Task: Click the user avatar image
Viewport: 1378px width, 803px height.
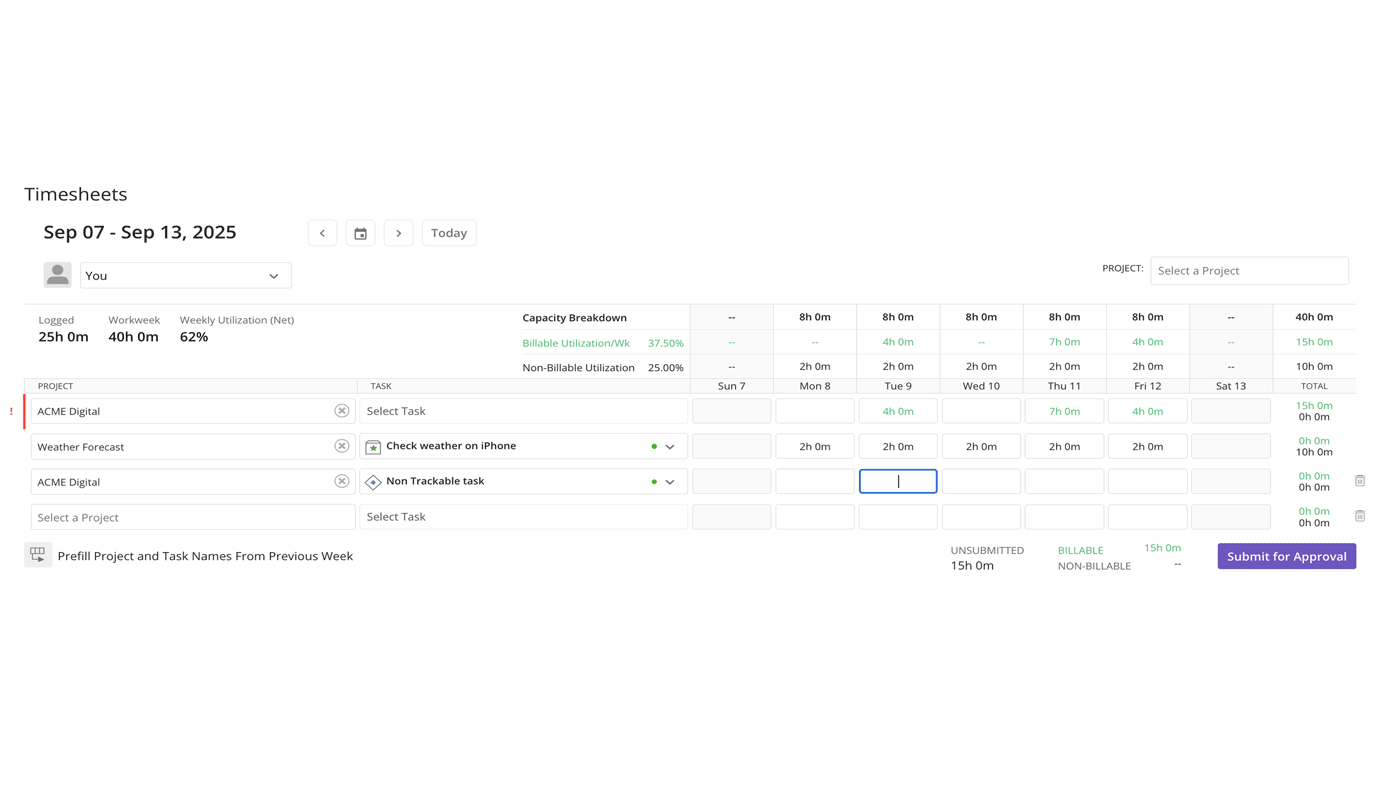Action: [57, 274]
